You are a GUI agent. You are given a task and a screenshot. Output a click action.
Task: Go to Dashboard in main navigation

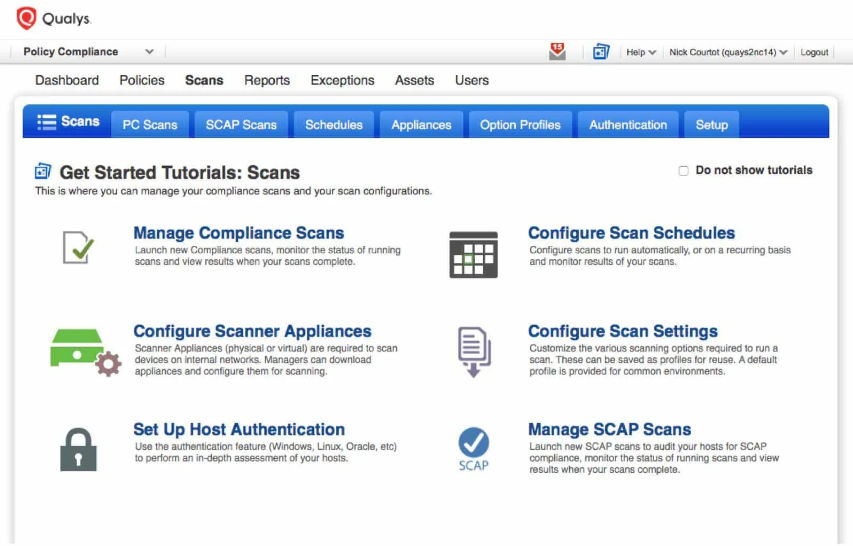(67, 80)
